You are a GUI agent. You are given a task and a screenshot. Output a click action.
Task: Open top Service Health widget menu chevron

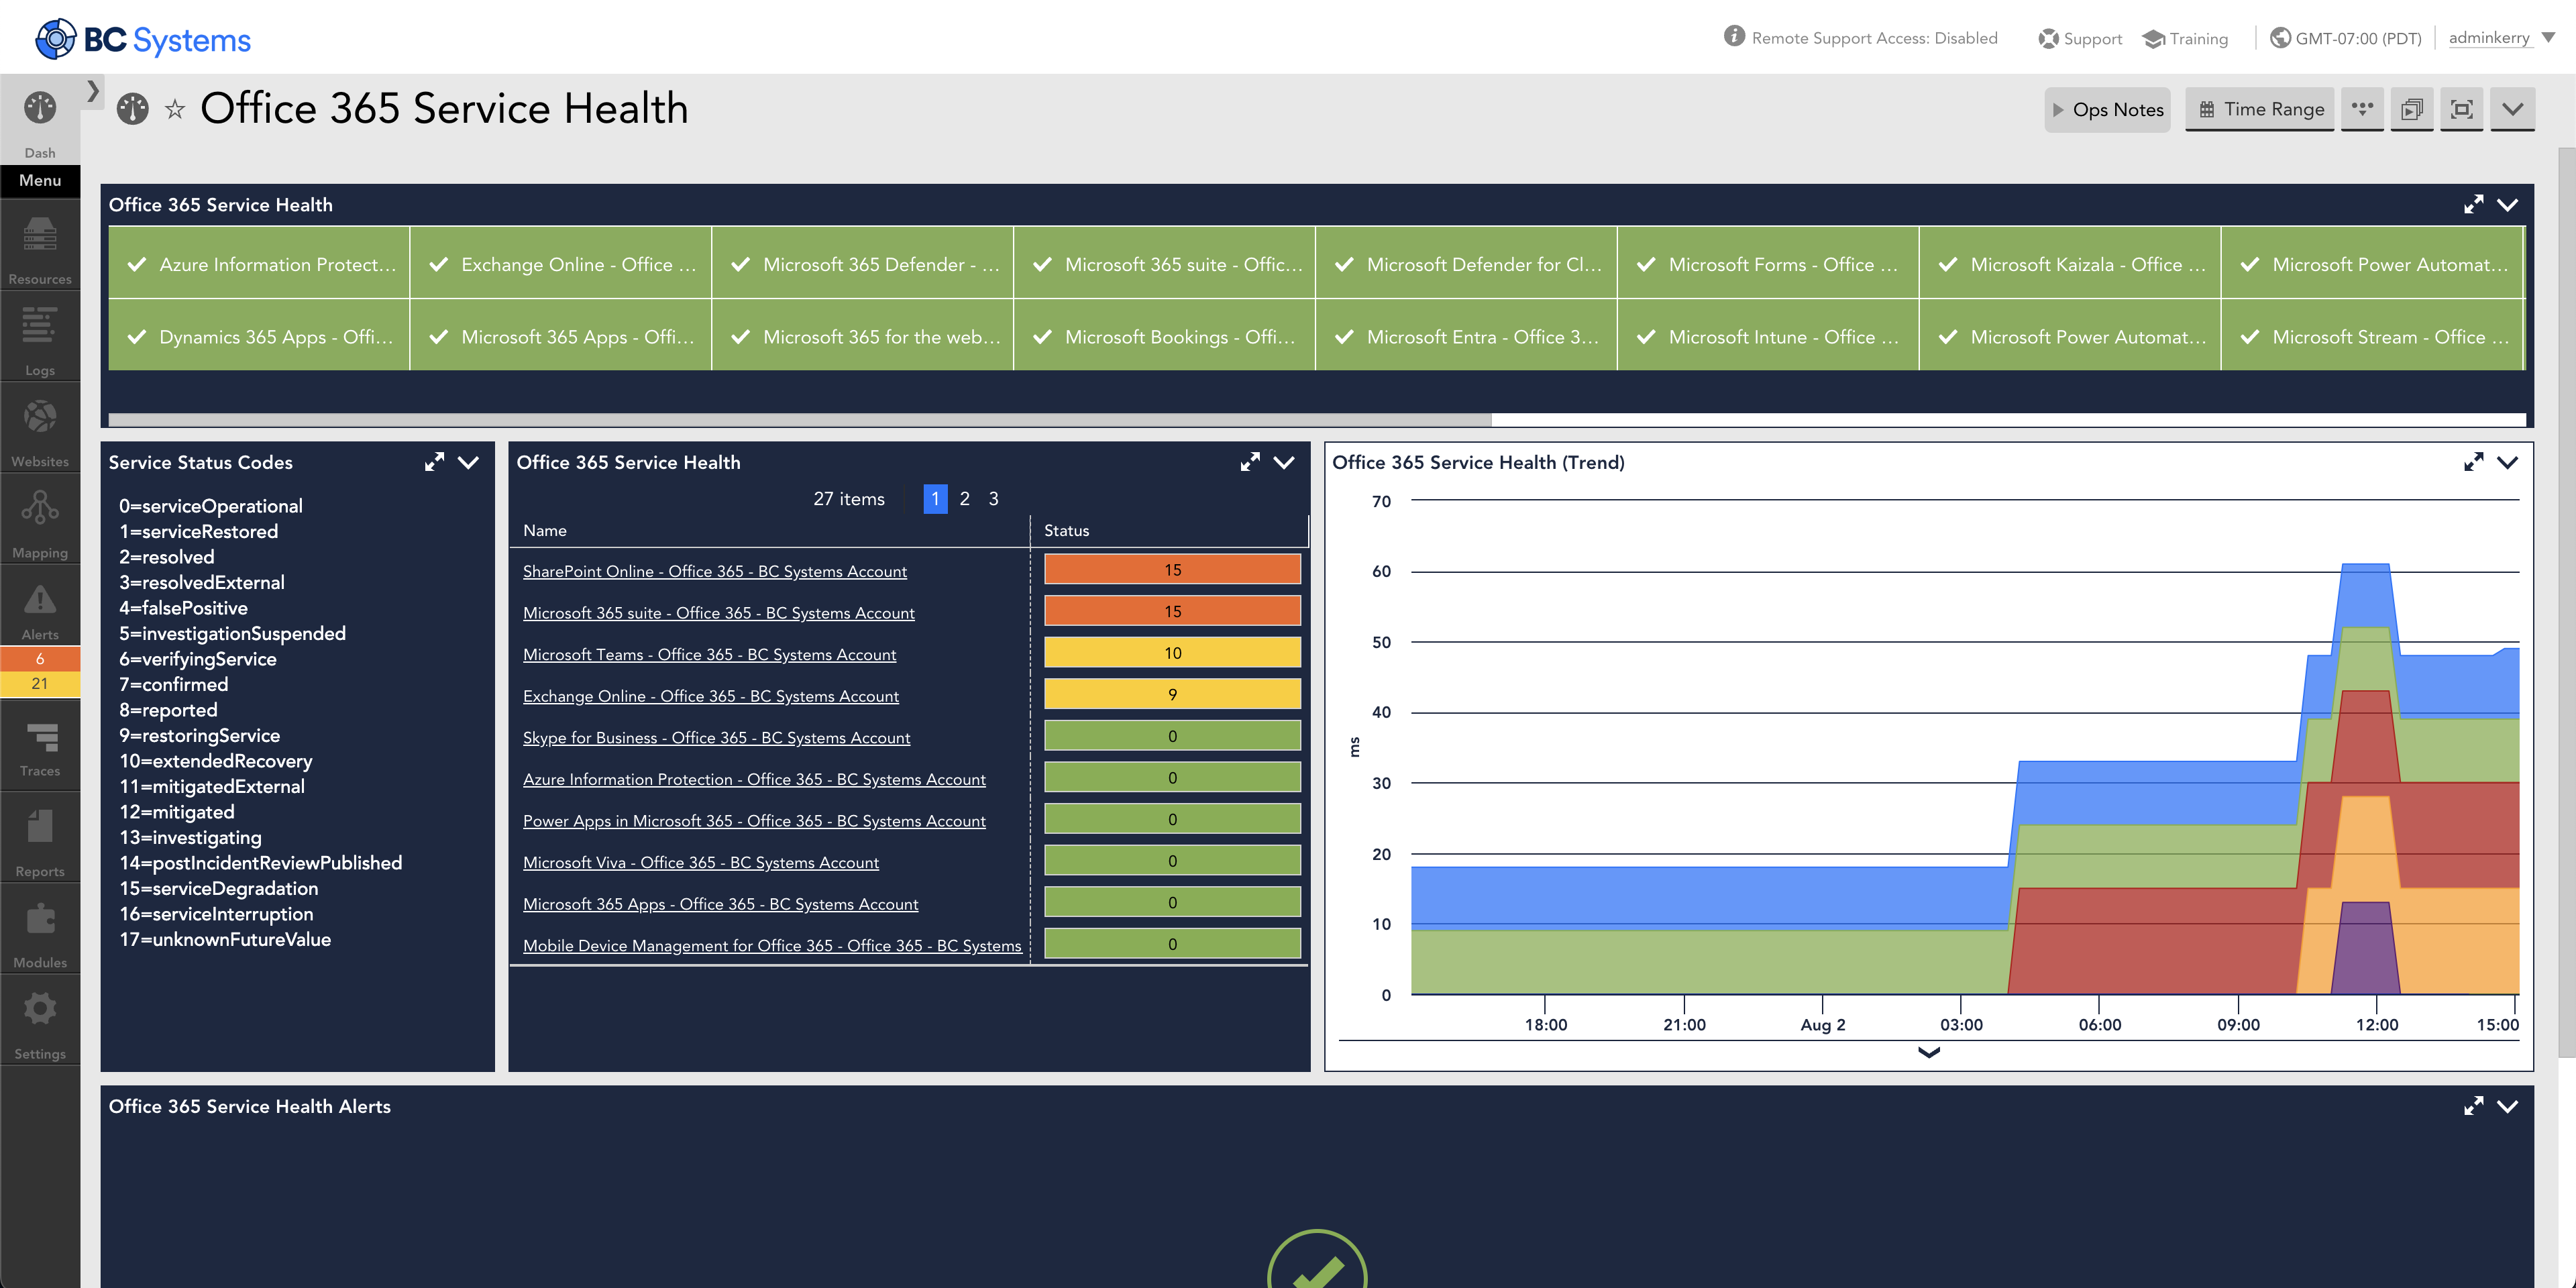(x=2507, y=204)
